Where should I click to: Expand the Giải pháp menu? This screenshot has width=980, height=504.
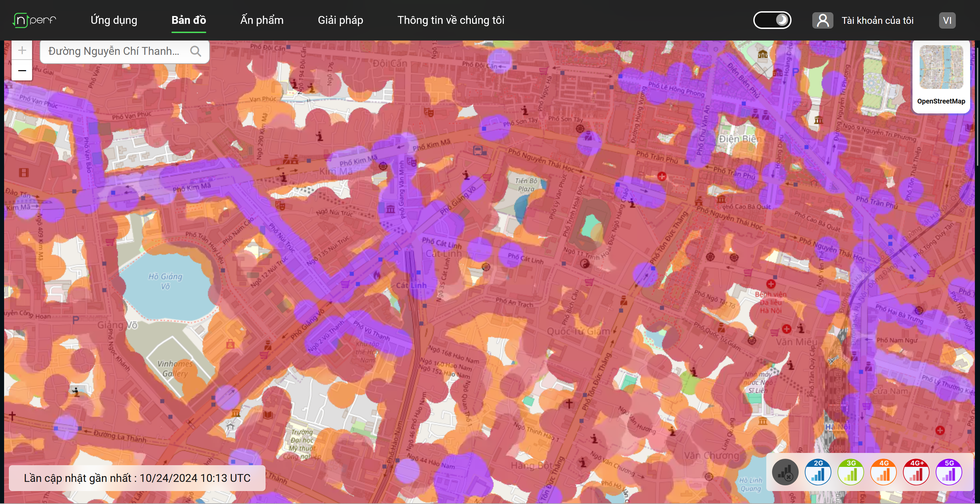click(340, 20)
